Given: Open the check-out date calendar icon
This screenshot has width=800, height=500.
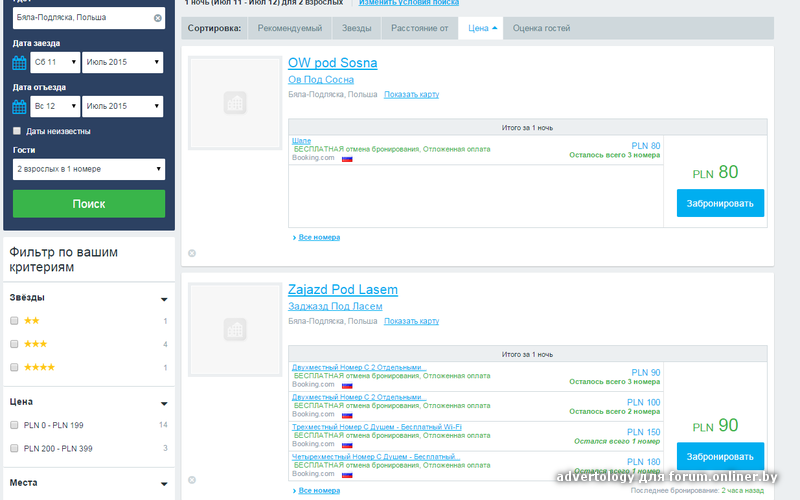Looking at the screenshot, I should [x=19, y=107].
